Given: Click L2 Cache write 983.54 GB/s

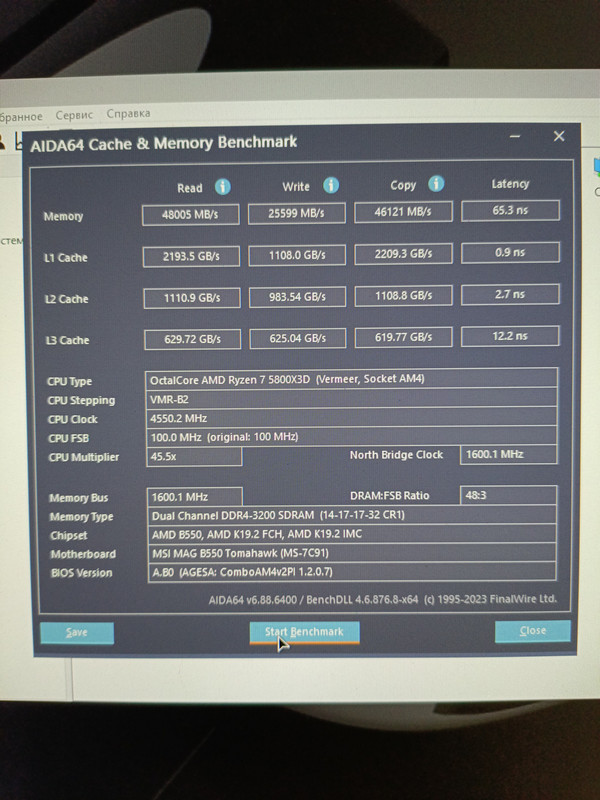Looking at the screenshot, I should point(297,297).
